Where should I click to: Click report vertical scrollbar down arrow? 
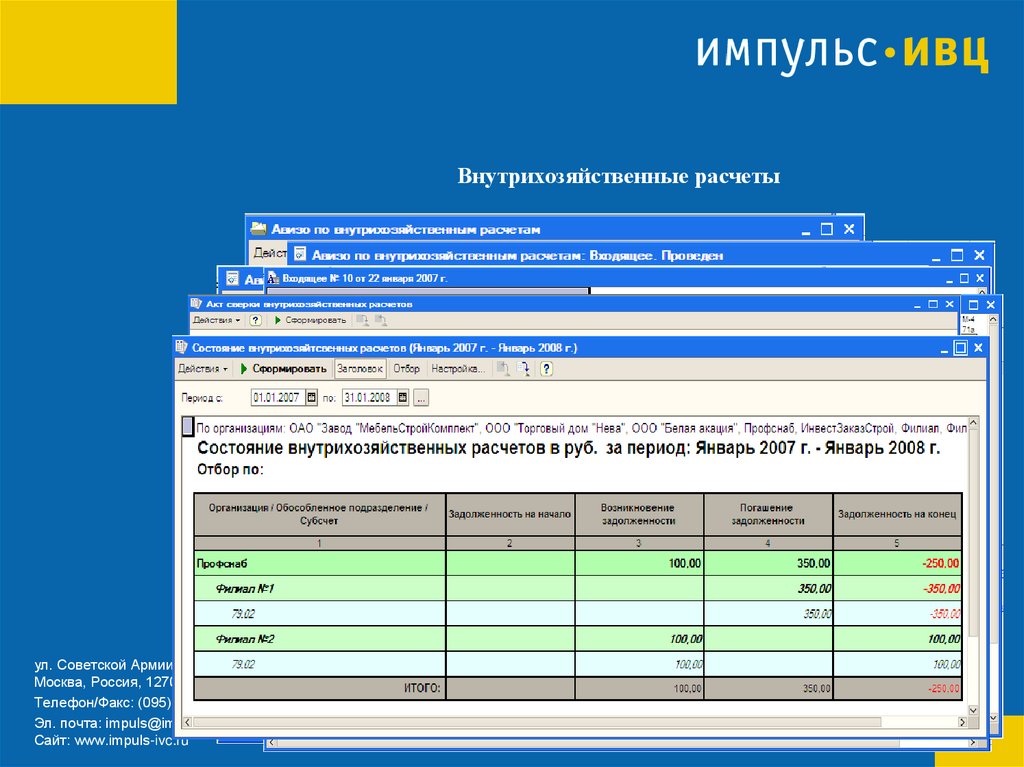tap(973, 710)
